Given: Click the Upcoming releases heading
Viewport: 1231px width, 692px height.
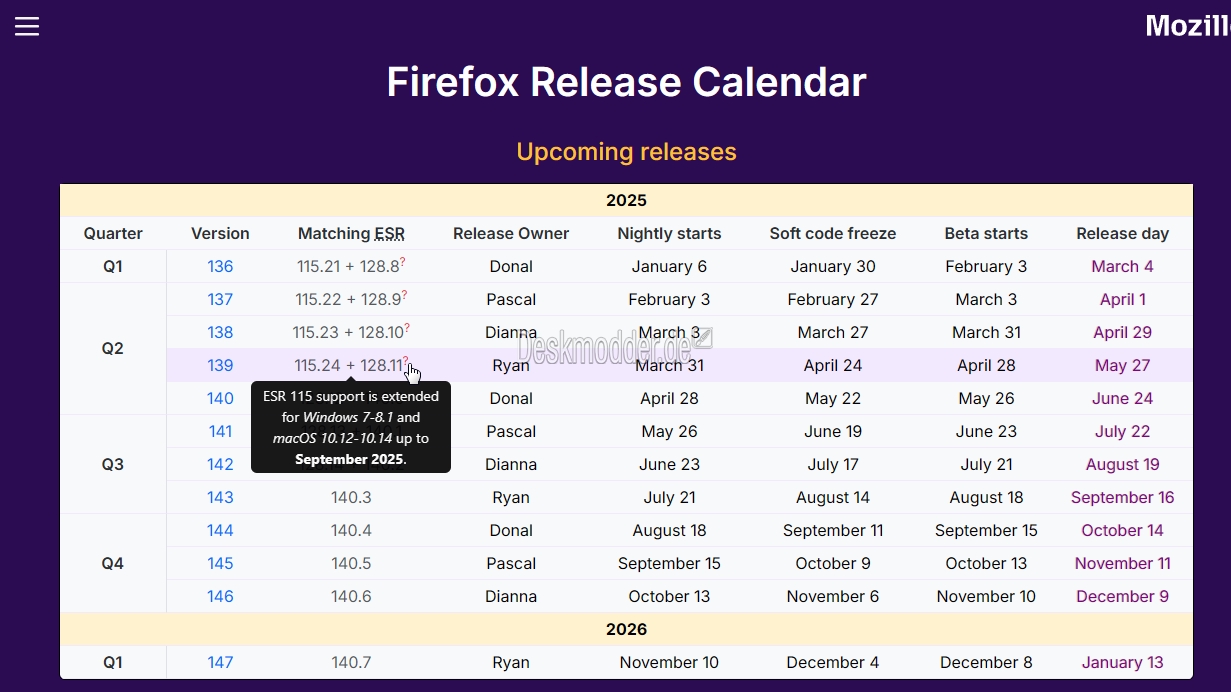Looking at the screenshot, I should pyautogui.click(x=626, y=152).
